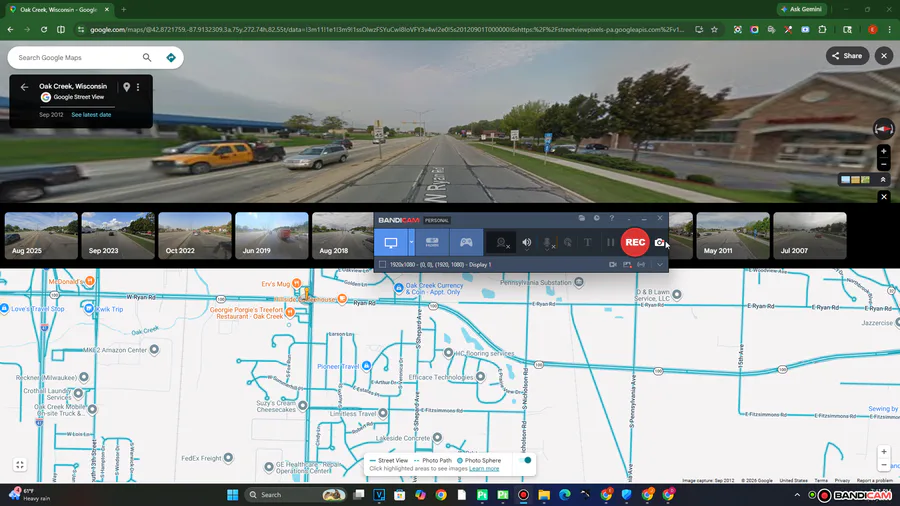Open Bandicam help question mark
The image size is (900, 506).
(x=612, y=218)
